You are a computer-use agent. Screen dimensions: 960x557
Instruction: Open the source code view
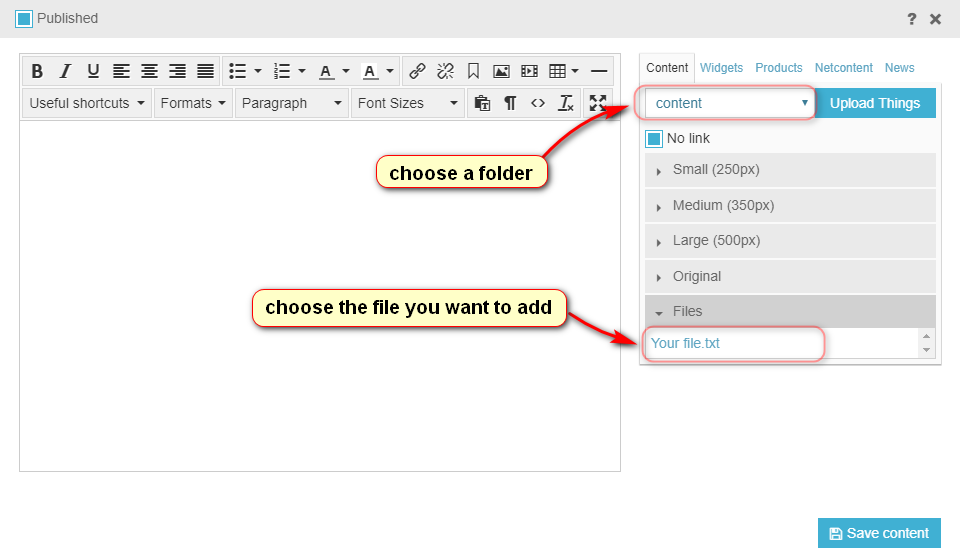[538, 103]
